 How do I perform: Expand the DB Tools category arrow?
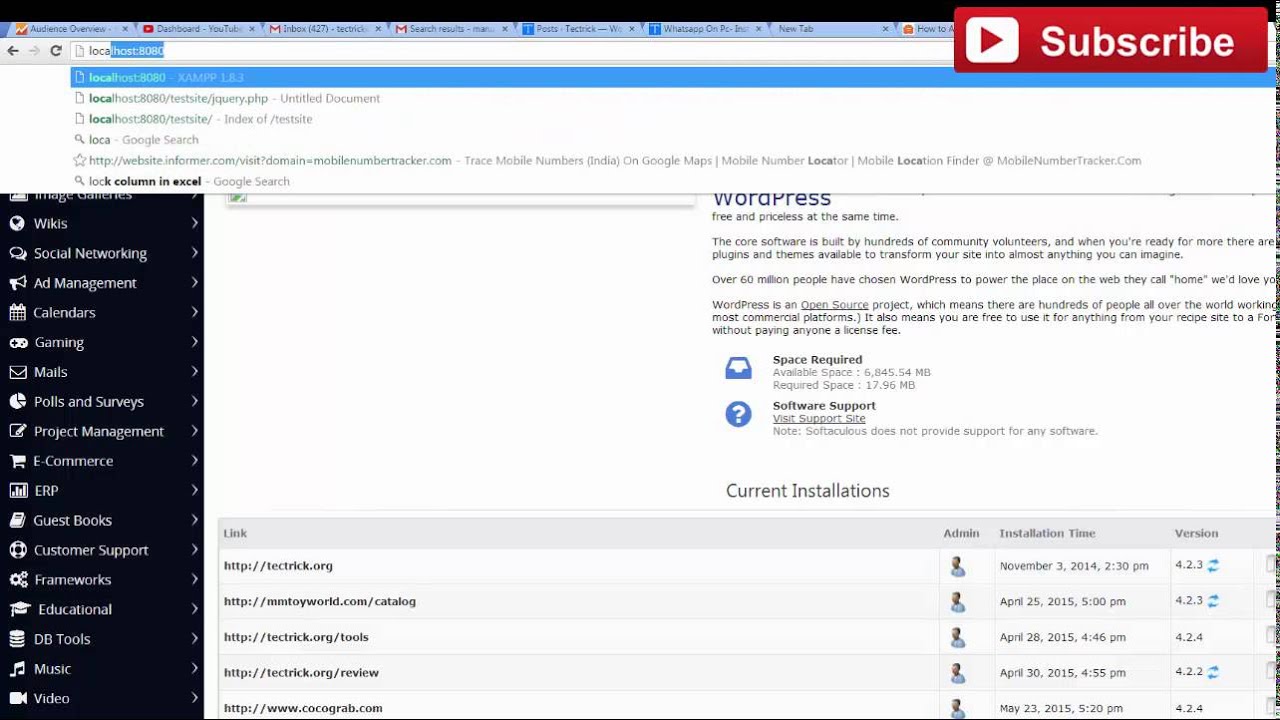194,639
